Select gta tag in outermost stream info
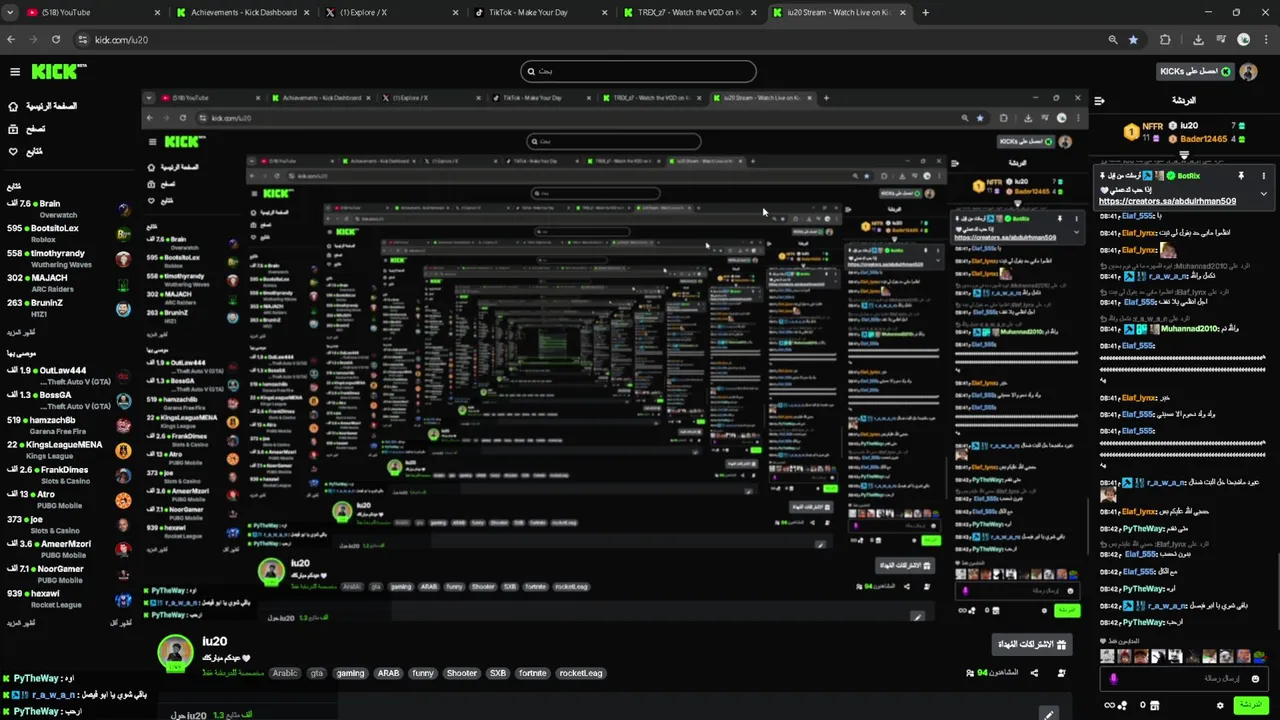1280x720 pixels. (317, 673)
